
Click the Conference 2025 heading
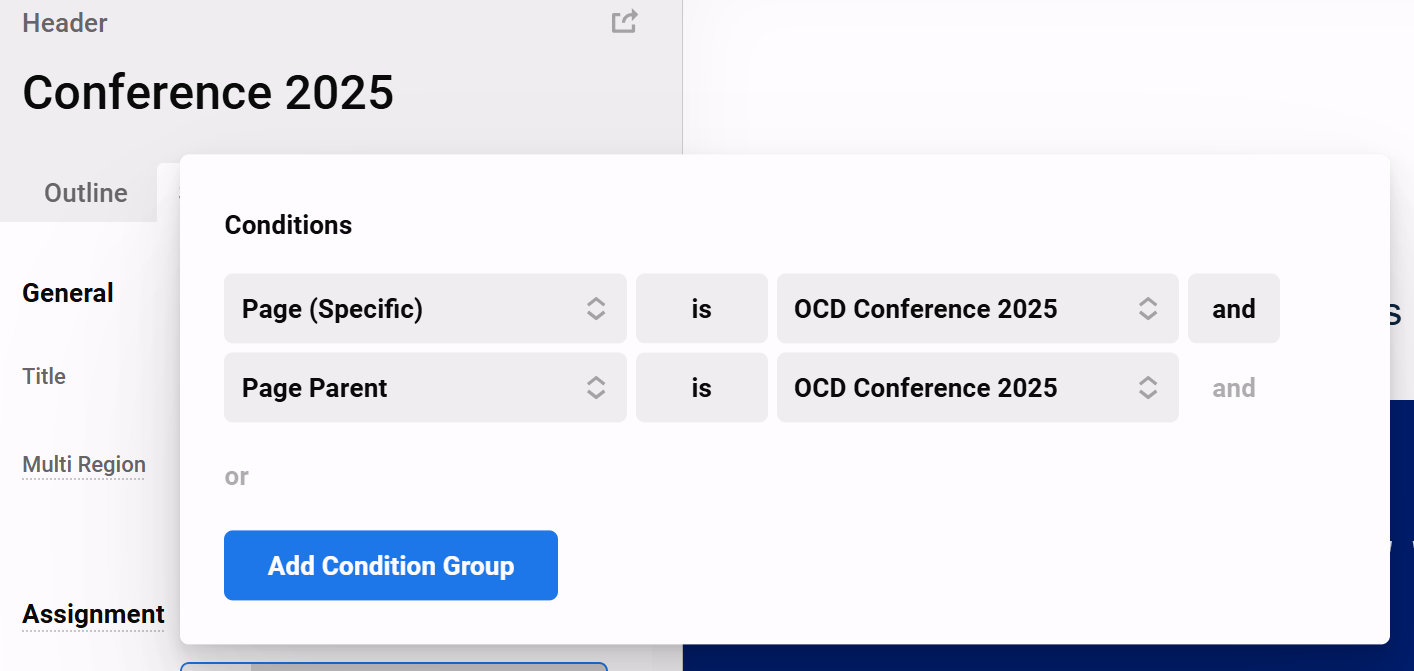point(208,92)
